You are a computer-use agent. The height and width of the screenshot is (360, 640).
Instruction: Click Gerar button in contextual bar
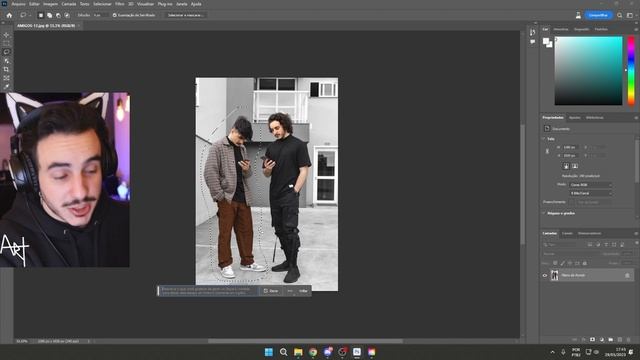[271, 291]
